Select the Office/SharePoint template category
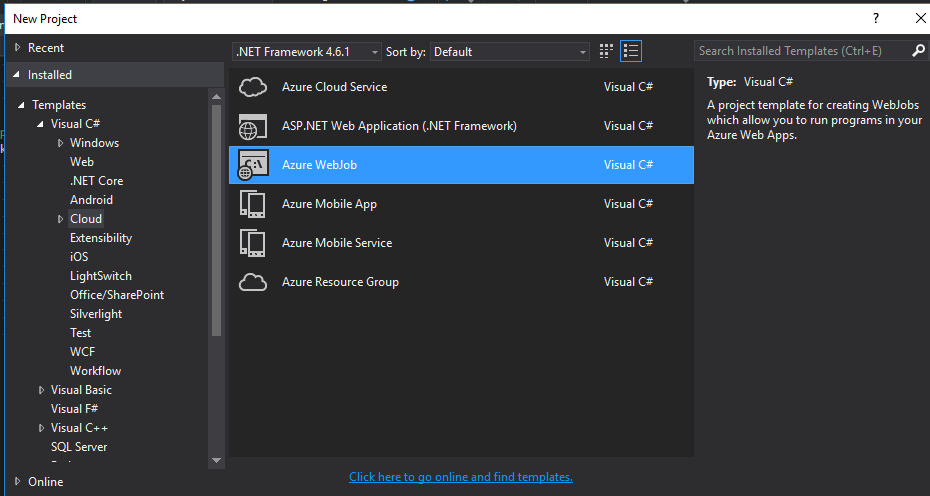930x496 pixels. (117, 295)
